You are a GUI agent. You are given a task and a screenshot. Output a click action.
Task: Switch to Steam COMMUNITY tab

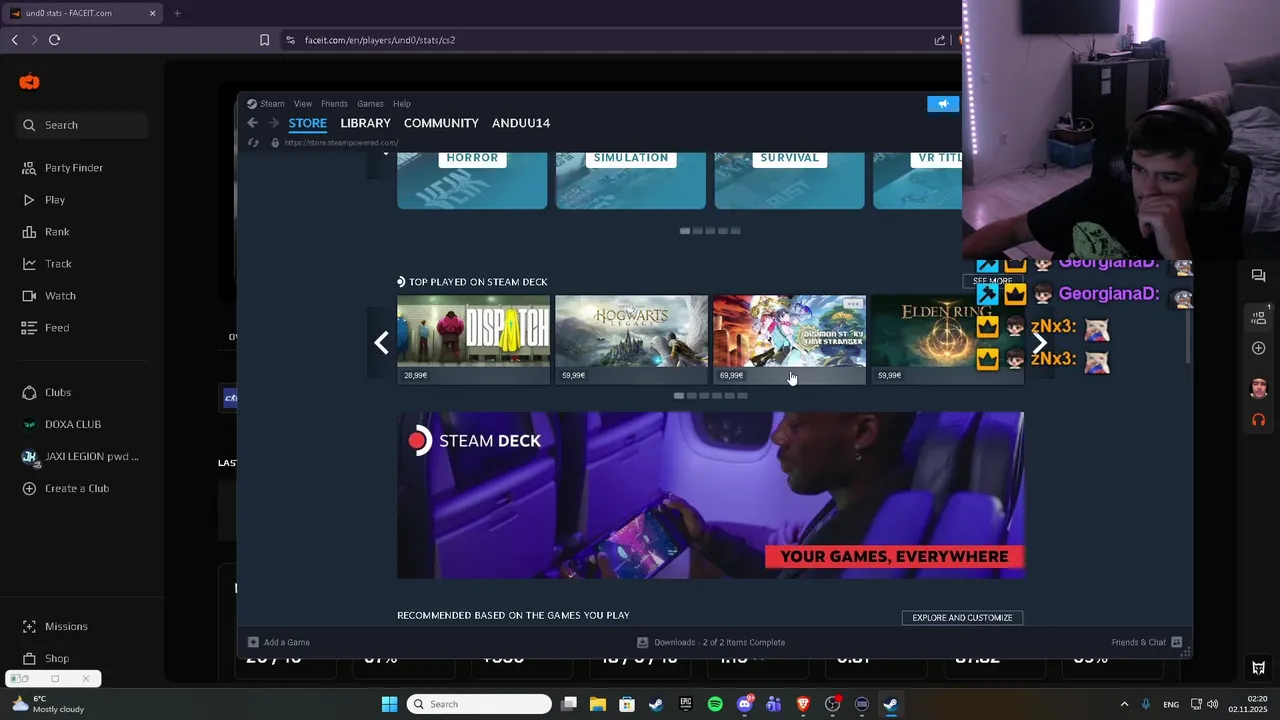(441, 123)
